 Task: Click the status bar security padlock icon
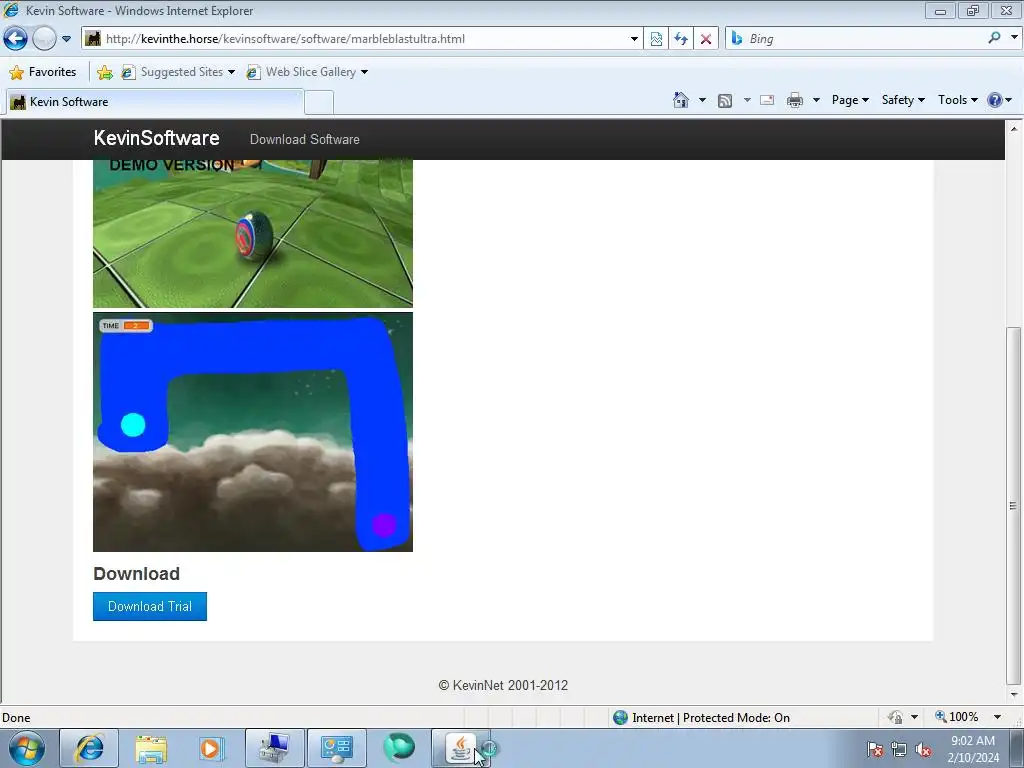(x=895, y=718)
